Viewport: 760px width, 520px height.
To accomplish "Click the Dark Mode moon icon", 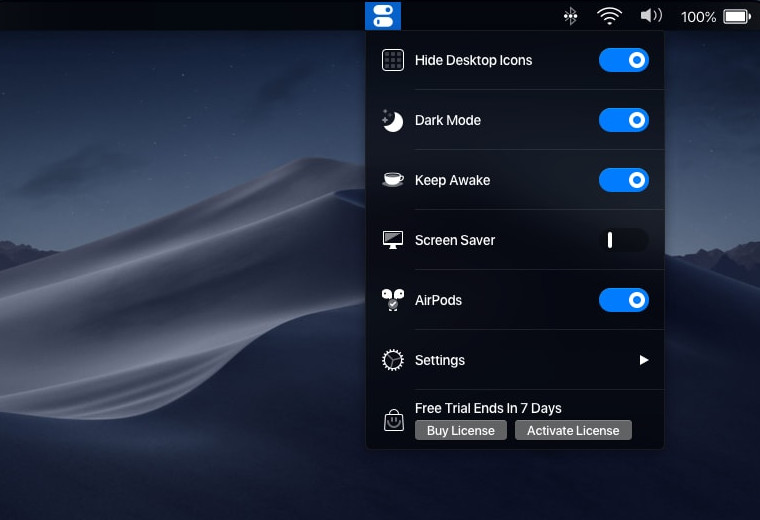I will pos(393,120).
